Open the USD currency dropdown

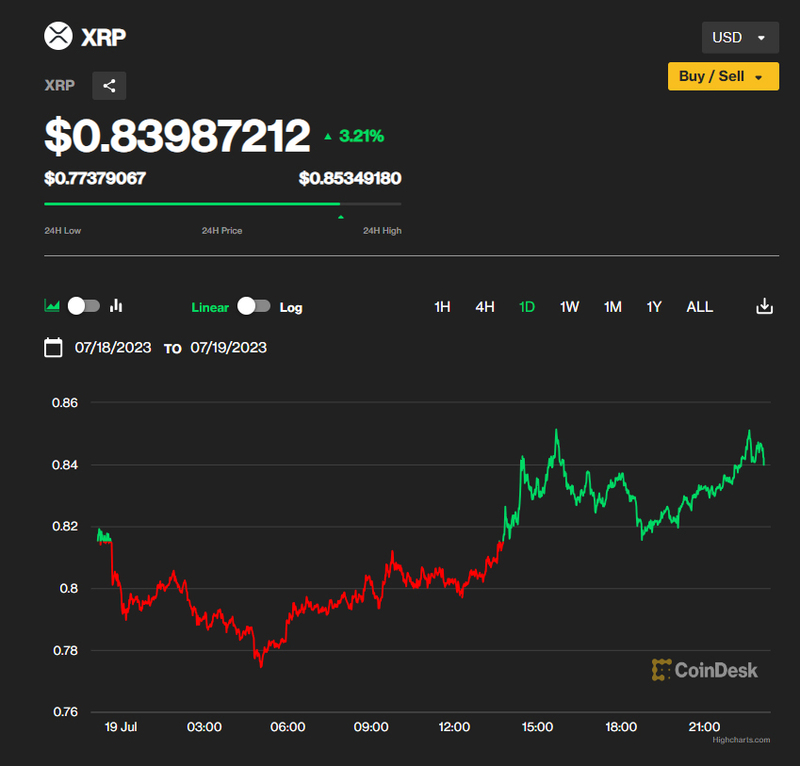click(739, 38)
